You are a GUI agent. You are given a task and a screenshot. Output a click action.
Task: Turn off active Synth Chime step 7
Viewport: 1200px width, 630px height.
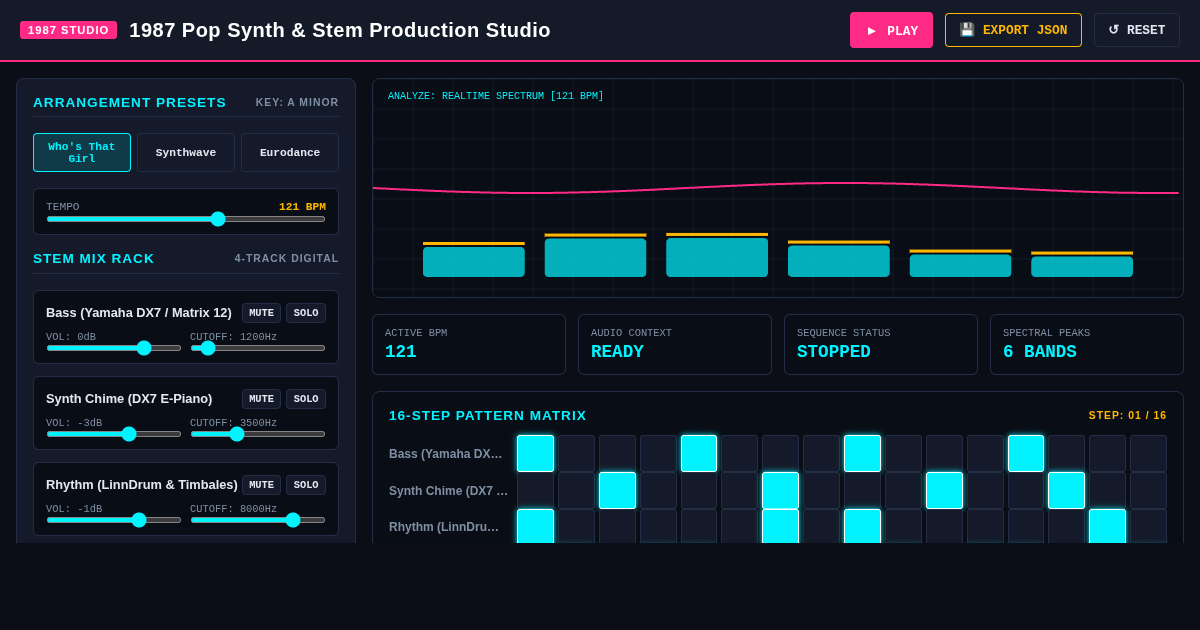[x=780, y=490]
